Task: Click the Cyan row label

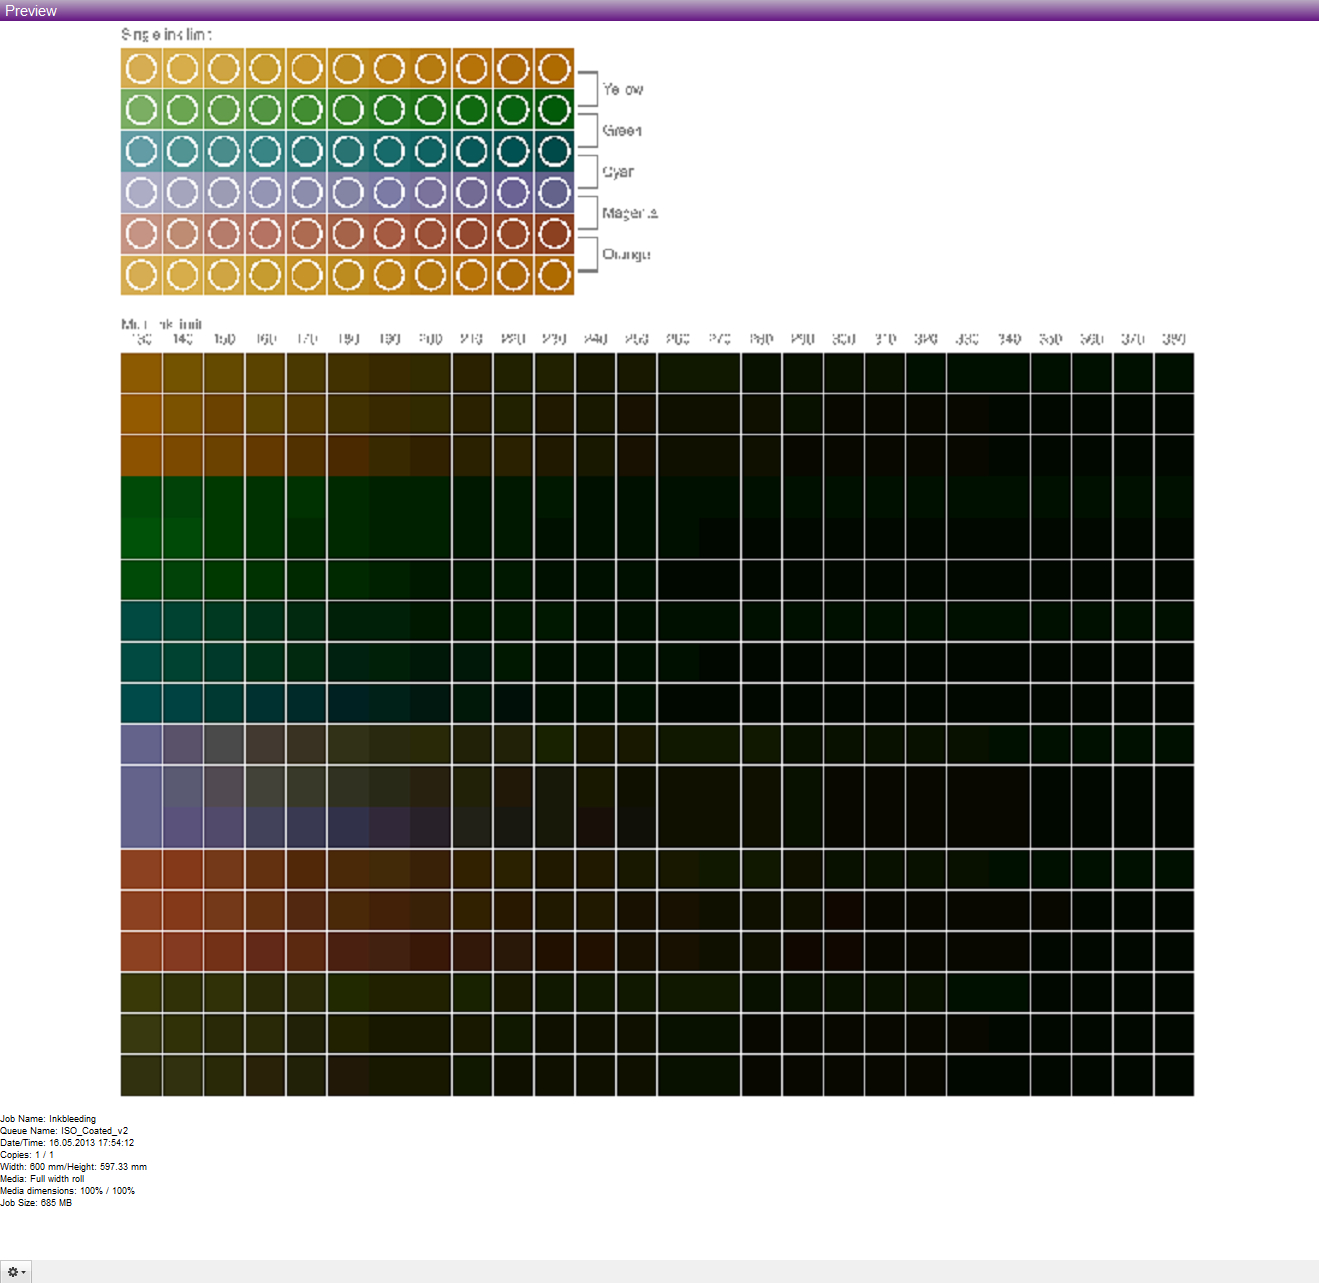Action: 618,172
